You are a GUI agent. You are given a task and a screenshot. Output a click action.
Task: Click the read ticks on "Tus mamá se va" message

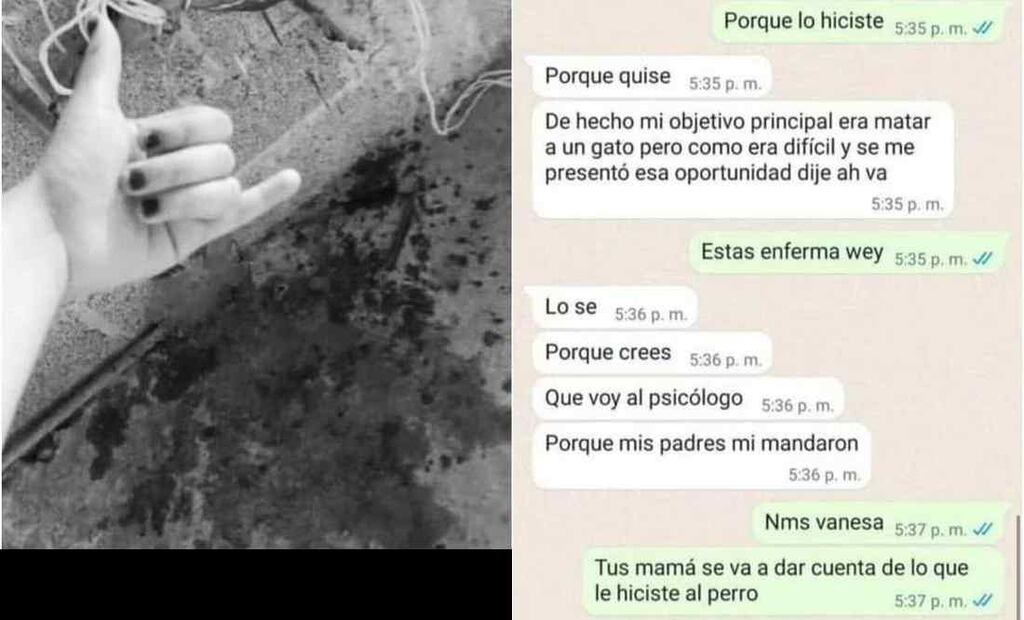pos(983,600)
